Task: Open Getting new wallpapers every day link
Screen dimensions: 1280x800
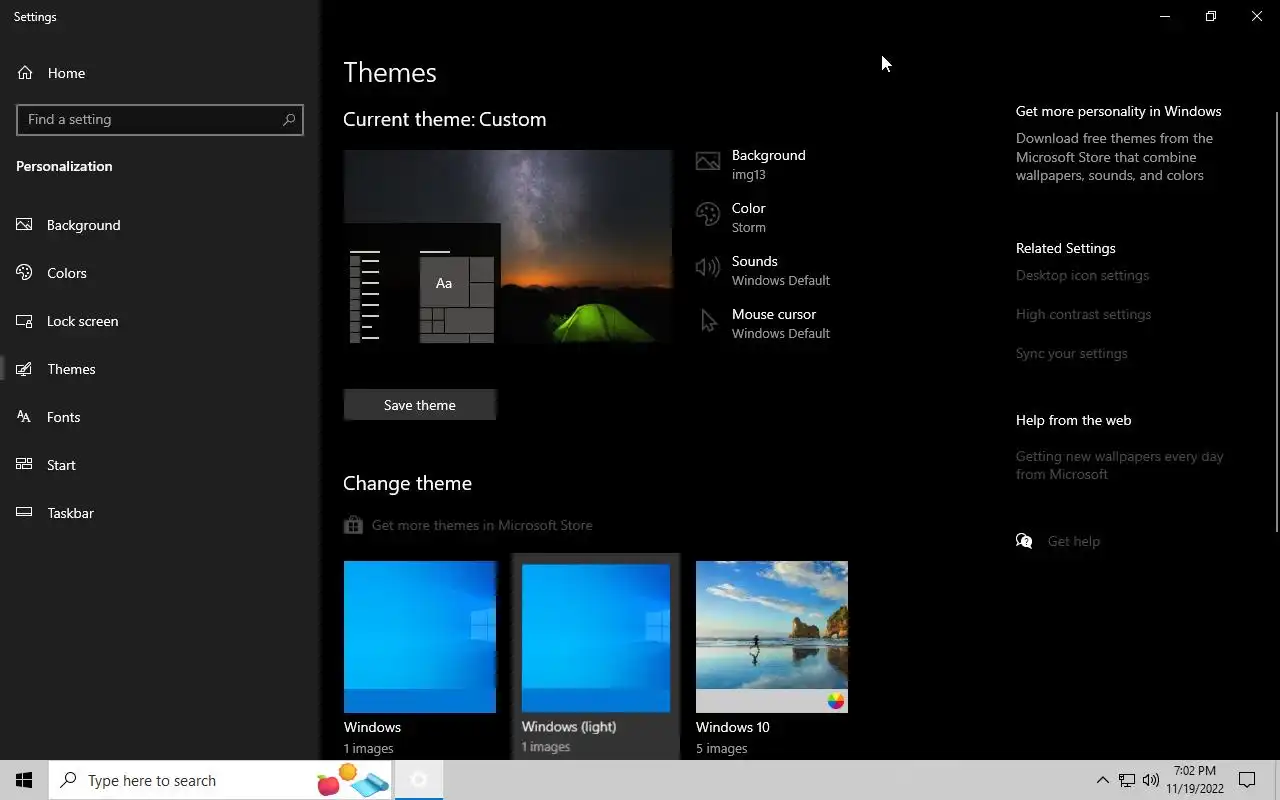Action: tap(1119, 465)
